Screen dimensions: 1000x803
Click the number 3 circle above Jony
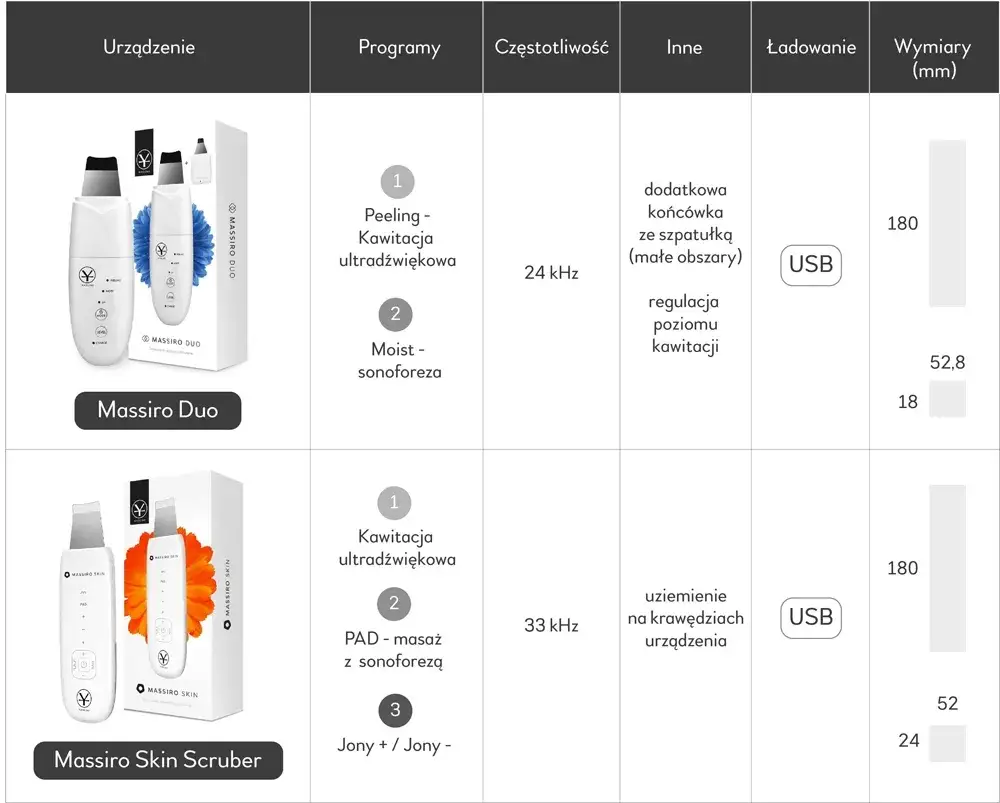tap(396, 710)
